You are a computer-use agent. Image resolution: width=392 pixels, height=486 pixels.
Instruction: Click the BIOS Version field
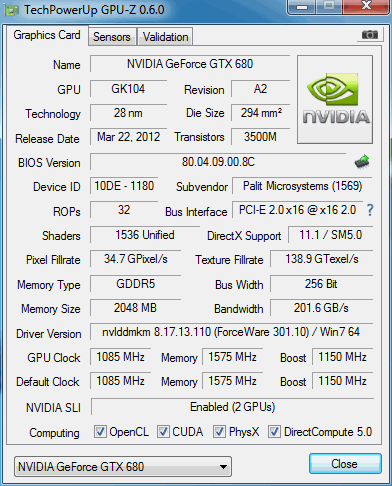[218, 162]
